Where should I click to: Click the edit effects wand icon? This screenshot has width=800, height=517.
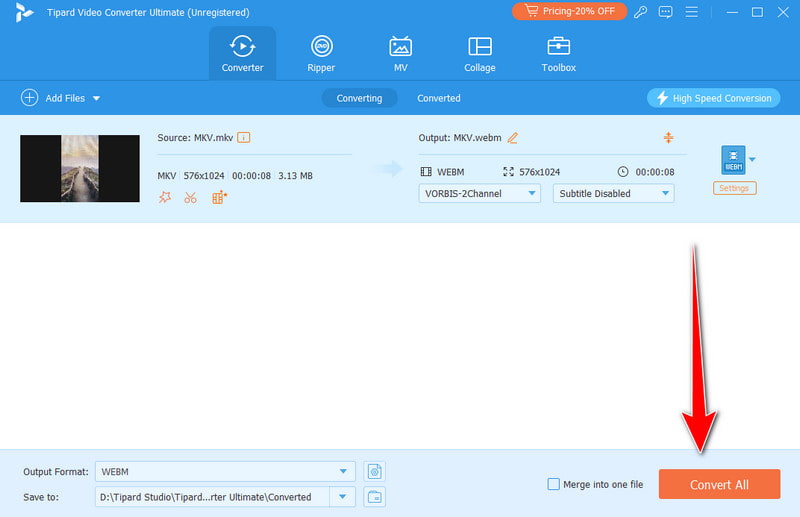point(164,197)
